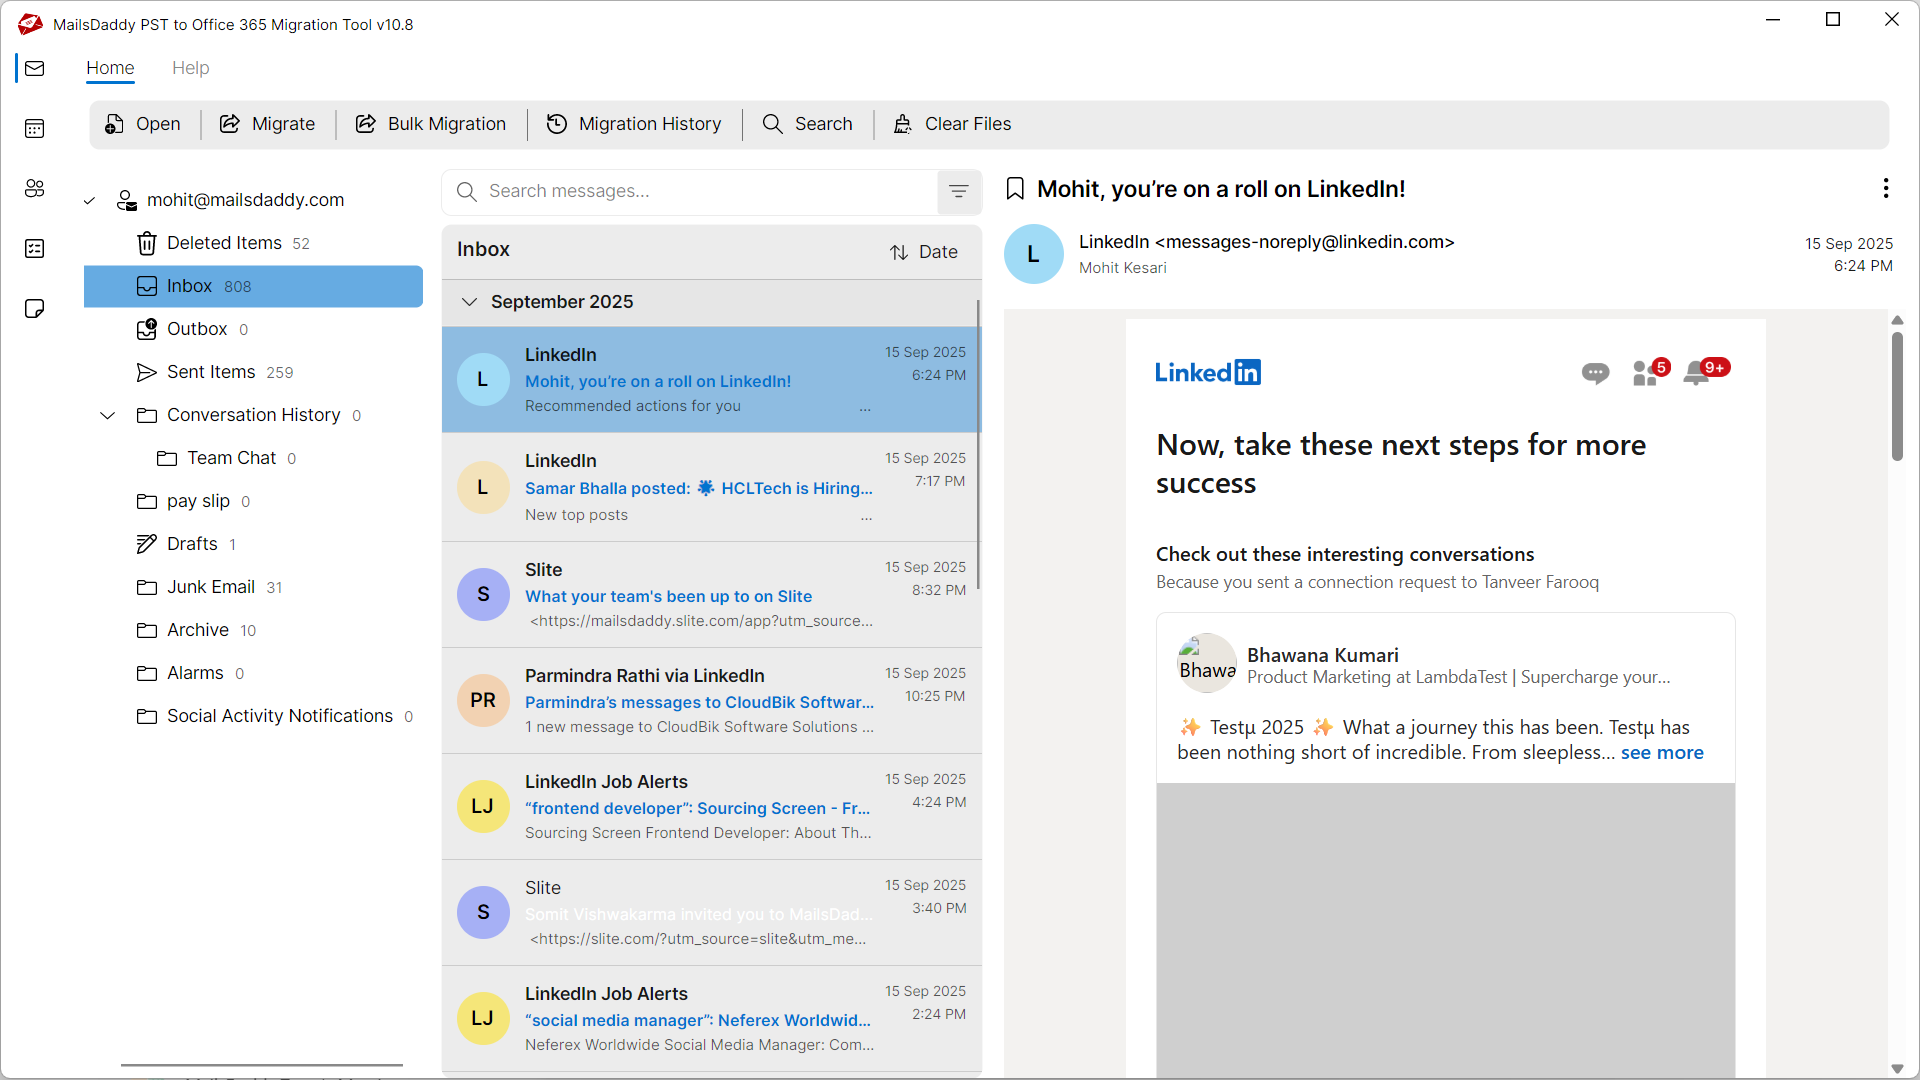This screenshot has height=1080, width=1920.
Task: Click the message list scrollbar
Action: click(978, 444)
